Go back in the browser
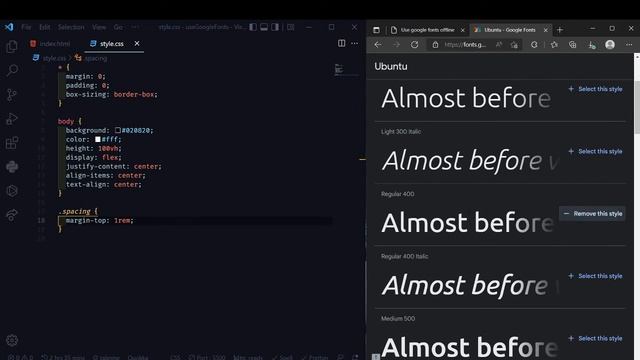The height and width of the screenshot is (360, 640). point(378,45)
